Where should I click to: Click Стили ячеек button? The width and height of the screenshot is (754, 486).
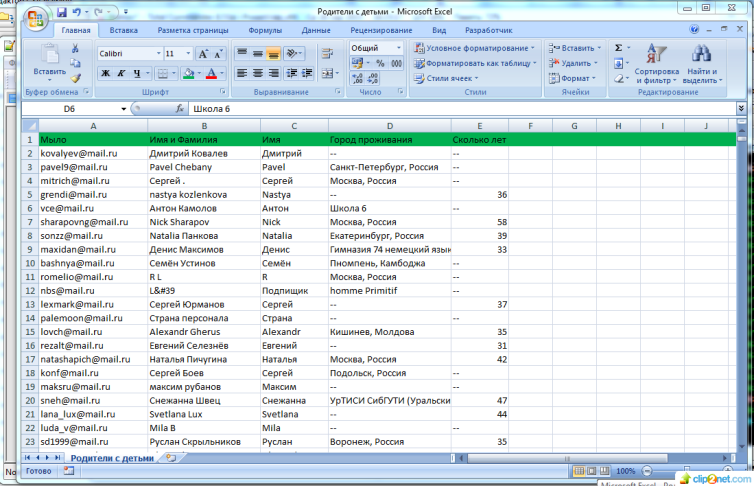click(449, 78)
